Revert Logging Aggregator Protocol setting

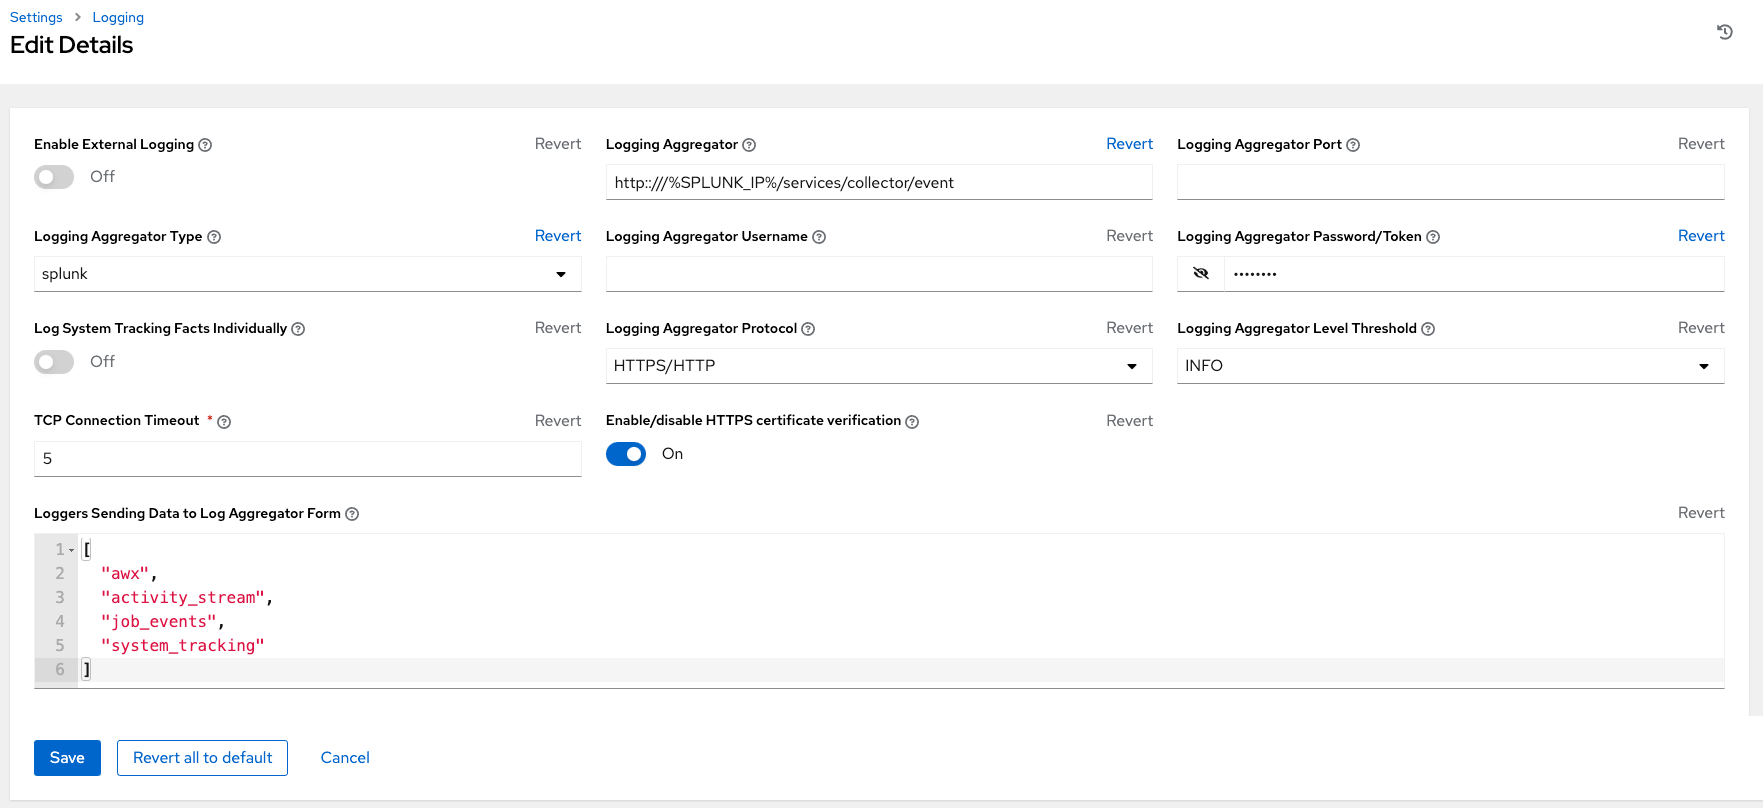[1129, 328]
